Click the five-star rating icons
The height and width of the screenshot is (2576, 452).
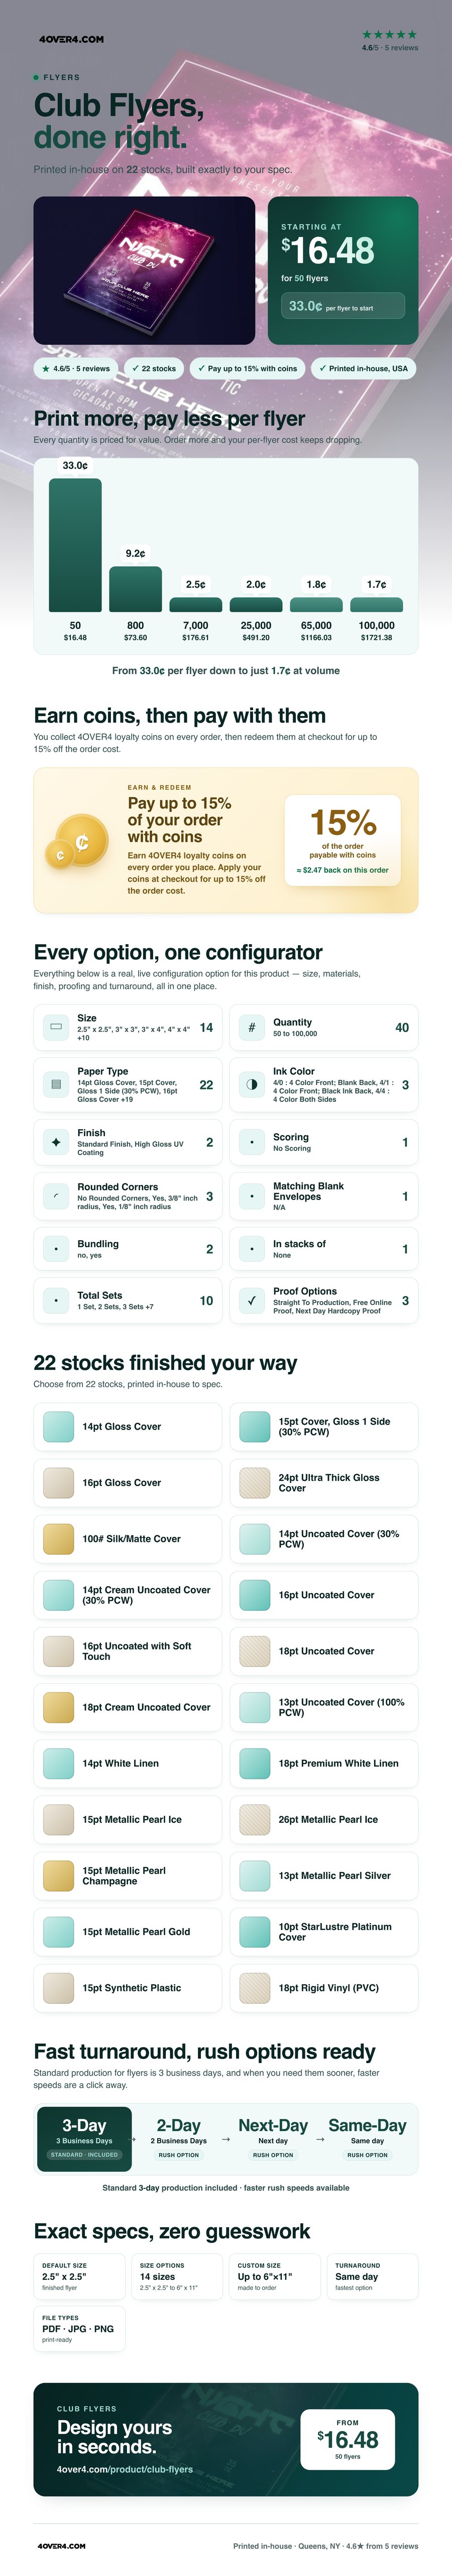pos(389,34)
